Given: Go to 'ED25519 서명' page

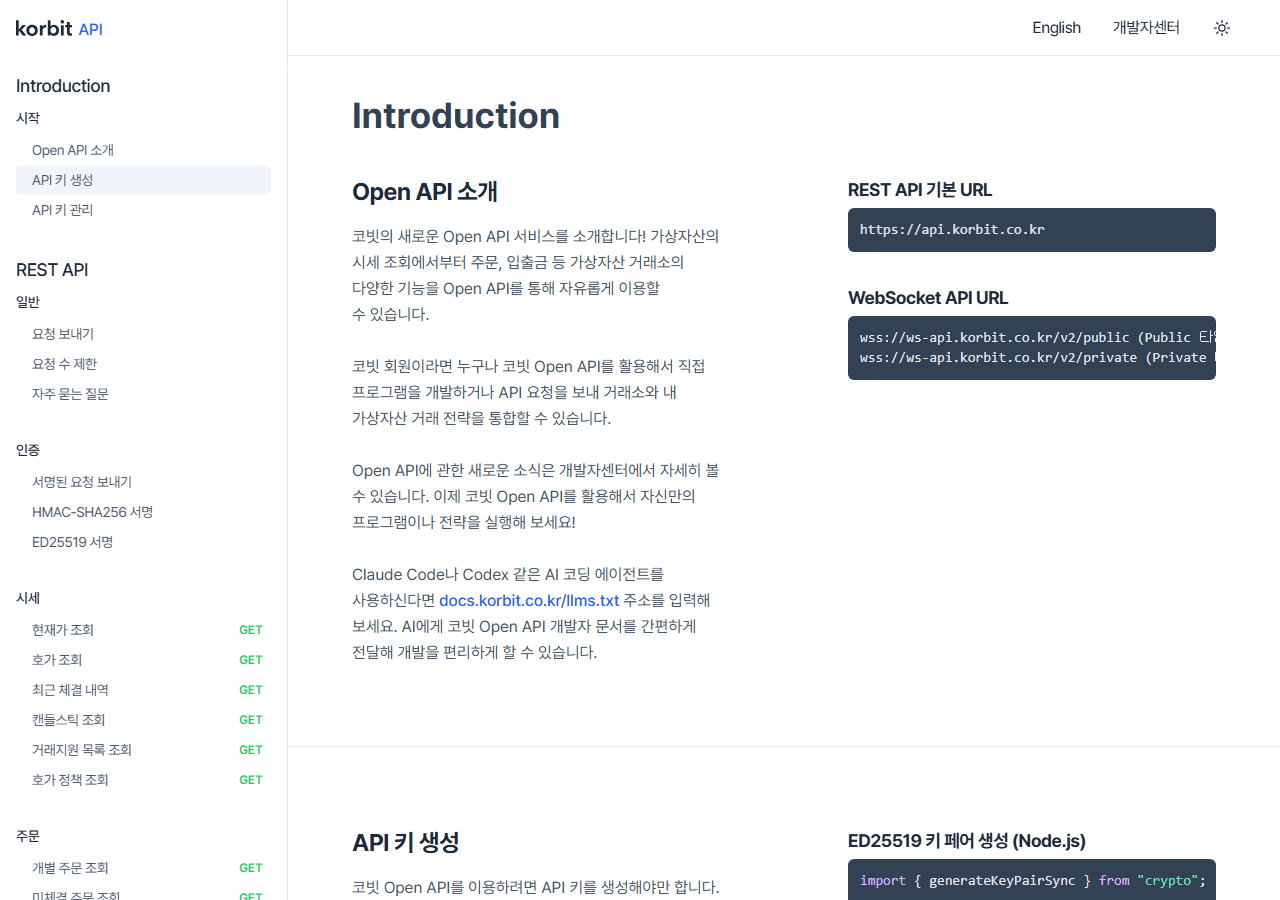Looking at the screenshot, I should click(143, 542).
